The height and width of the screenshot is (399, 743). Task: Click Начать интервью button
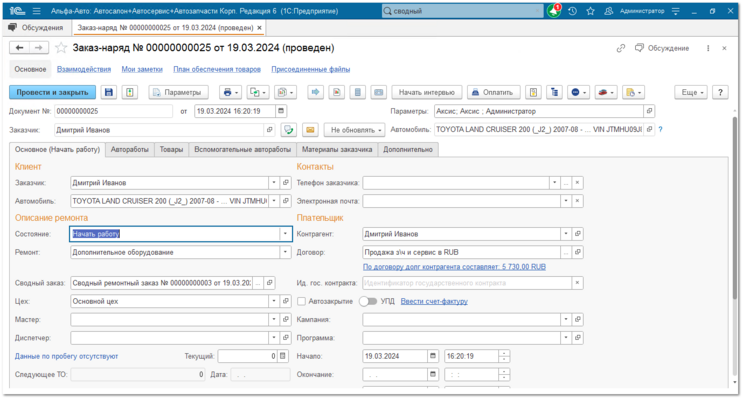426,92
